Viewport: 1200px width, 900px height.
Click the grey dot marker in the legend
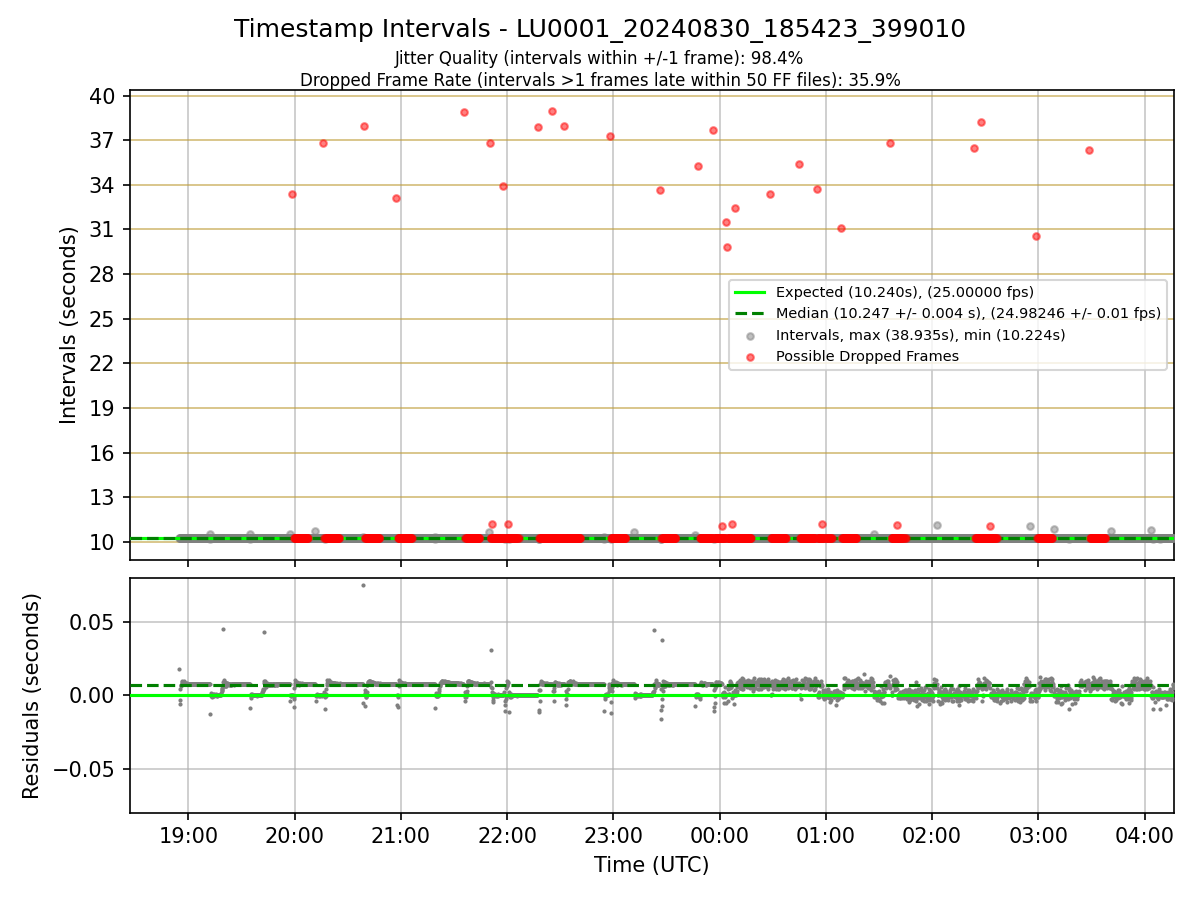coord(751,336)
